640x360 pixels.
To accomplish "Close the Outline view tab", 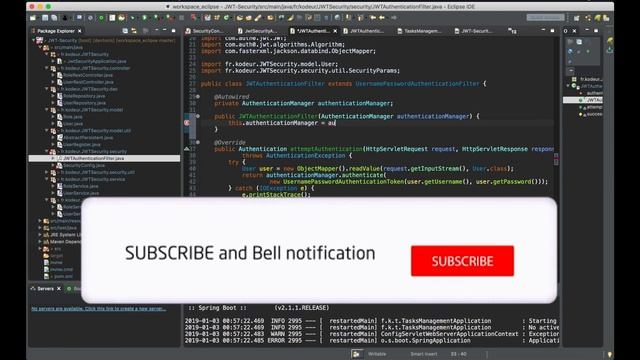I will pyautogui.click(x=574, y=31).
